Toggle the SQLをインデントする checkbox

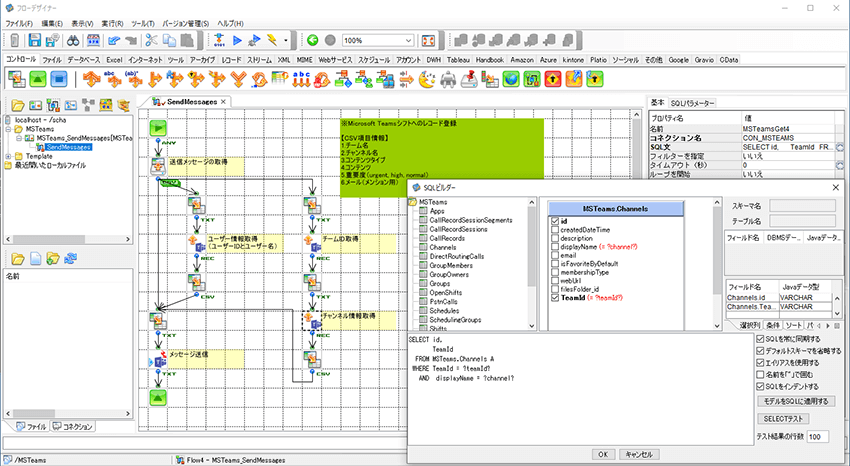tap(760, 386)
